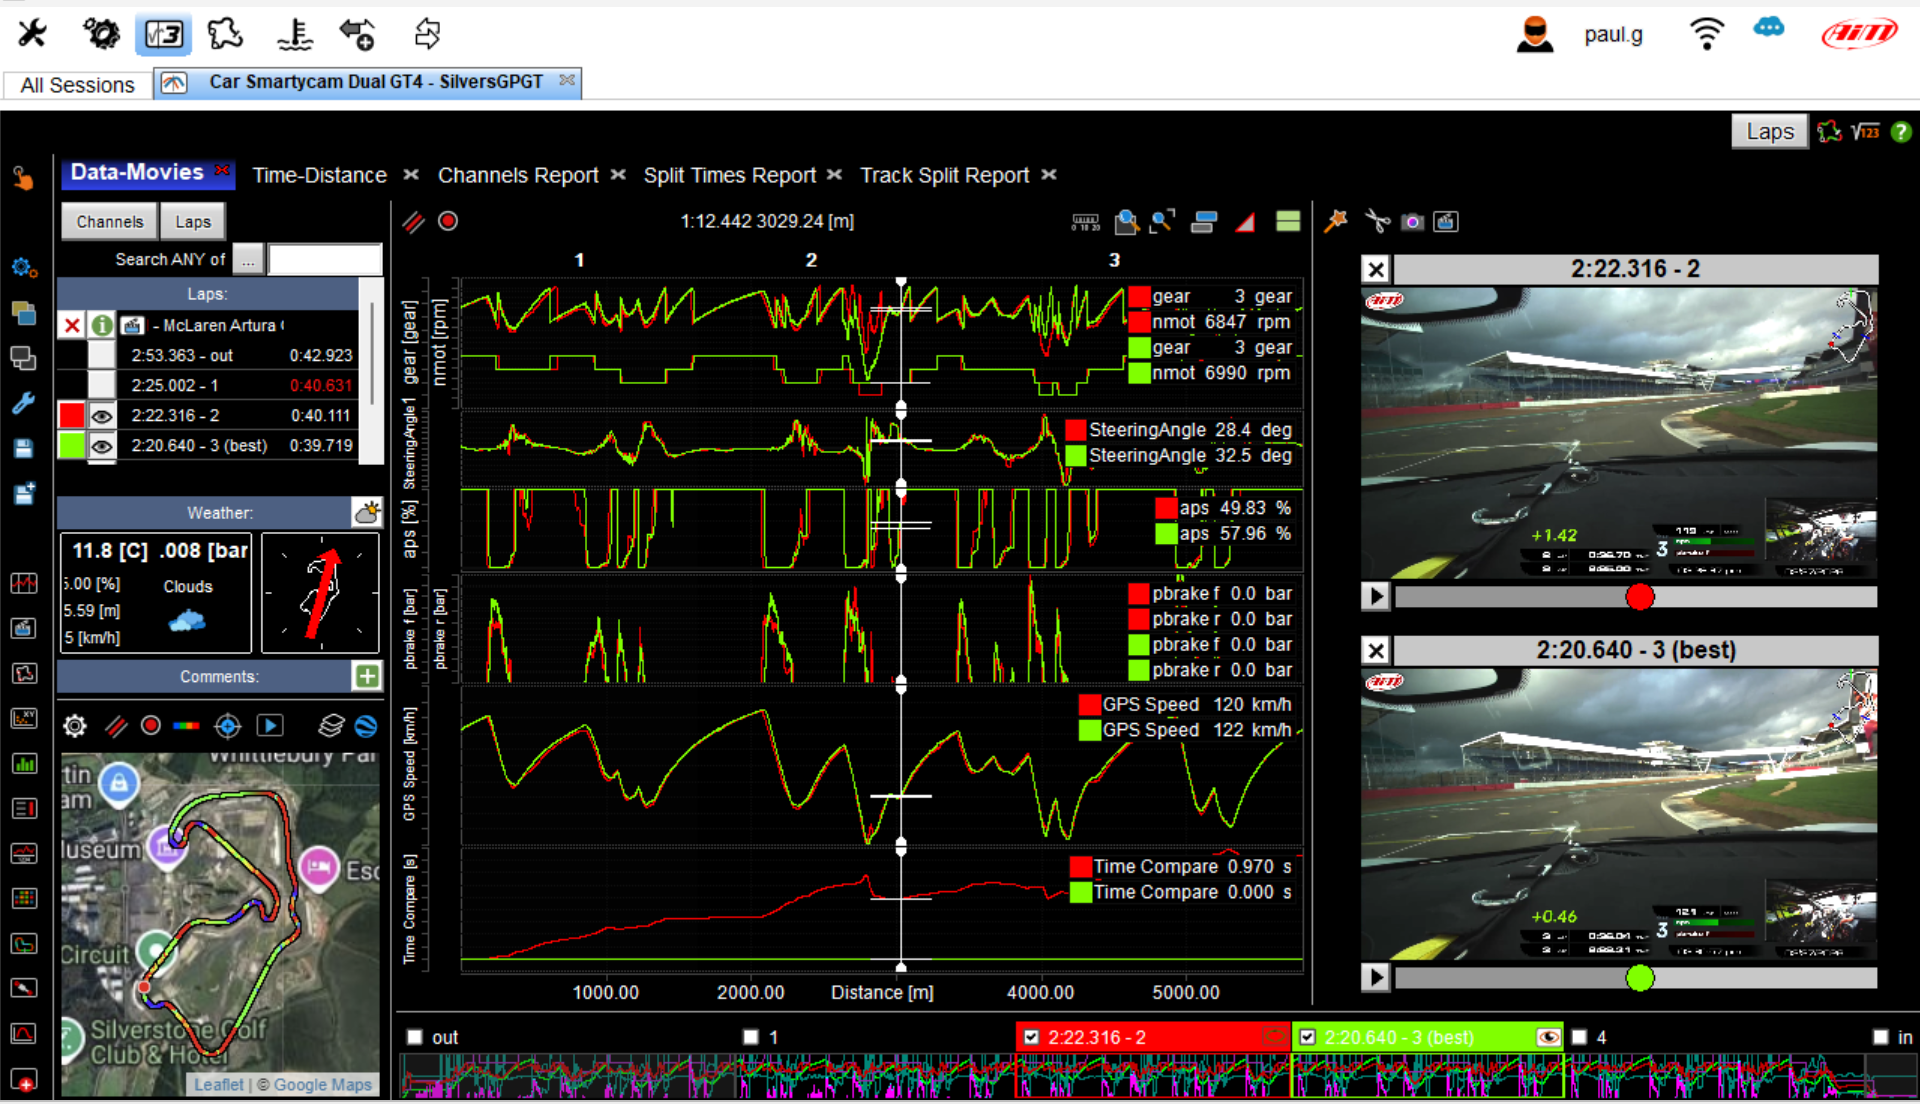Click the Laps button beside Channels
The image size is (1920, 1104).
(x=193, y=222)
